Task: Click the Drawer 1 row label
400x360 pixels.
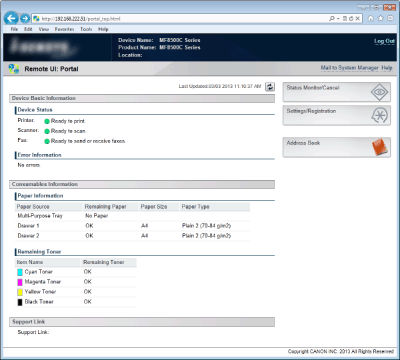Action: pos(28,226)
